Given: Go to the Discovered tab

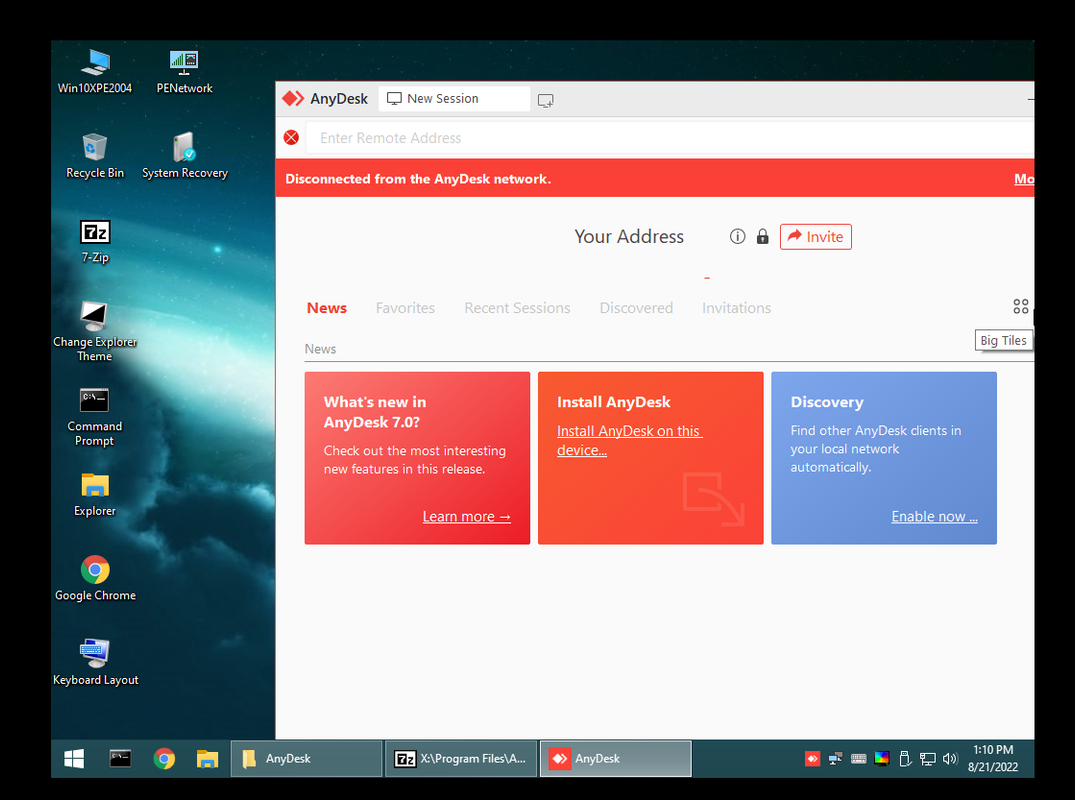Looking at the screenshot, I should pyautogui.click(x=636, y=308).
